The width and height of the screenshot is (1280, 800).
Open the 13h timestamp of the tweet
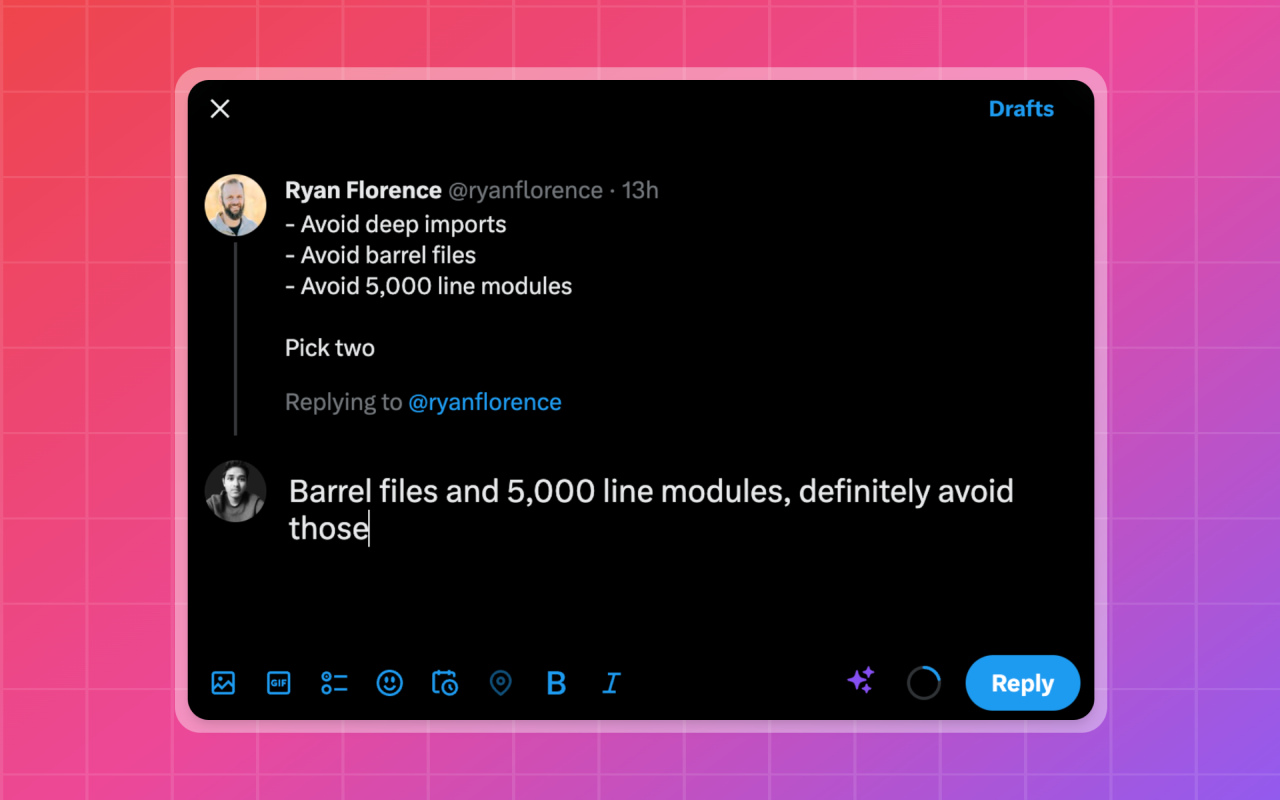[640, 190]
